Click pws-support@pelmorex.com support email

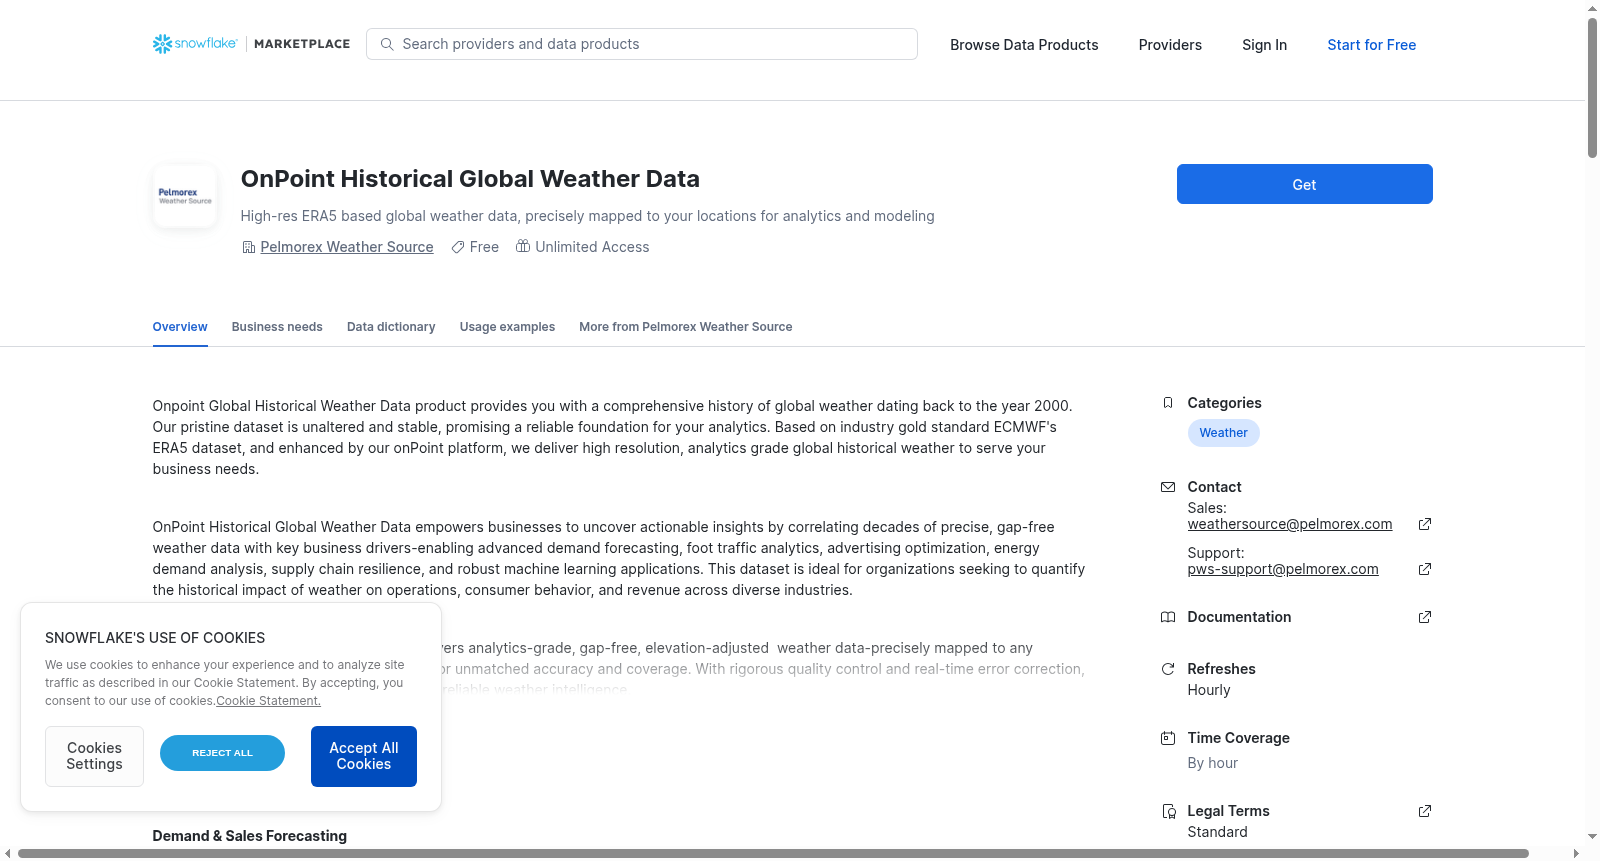click(1283, 569)
